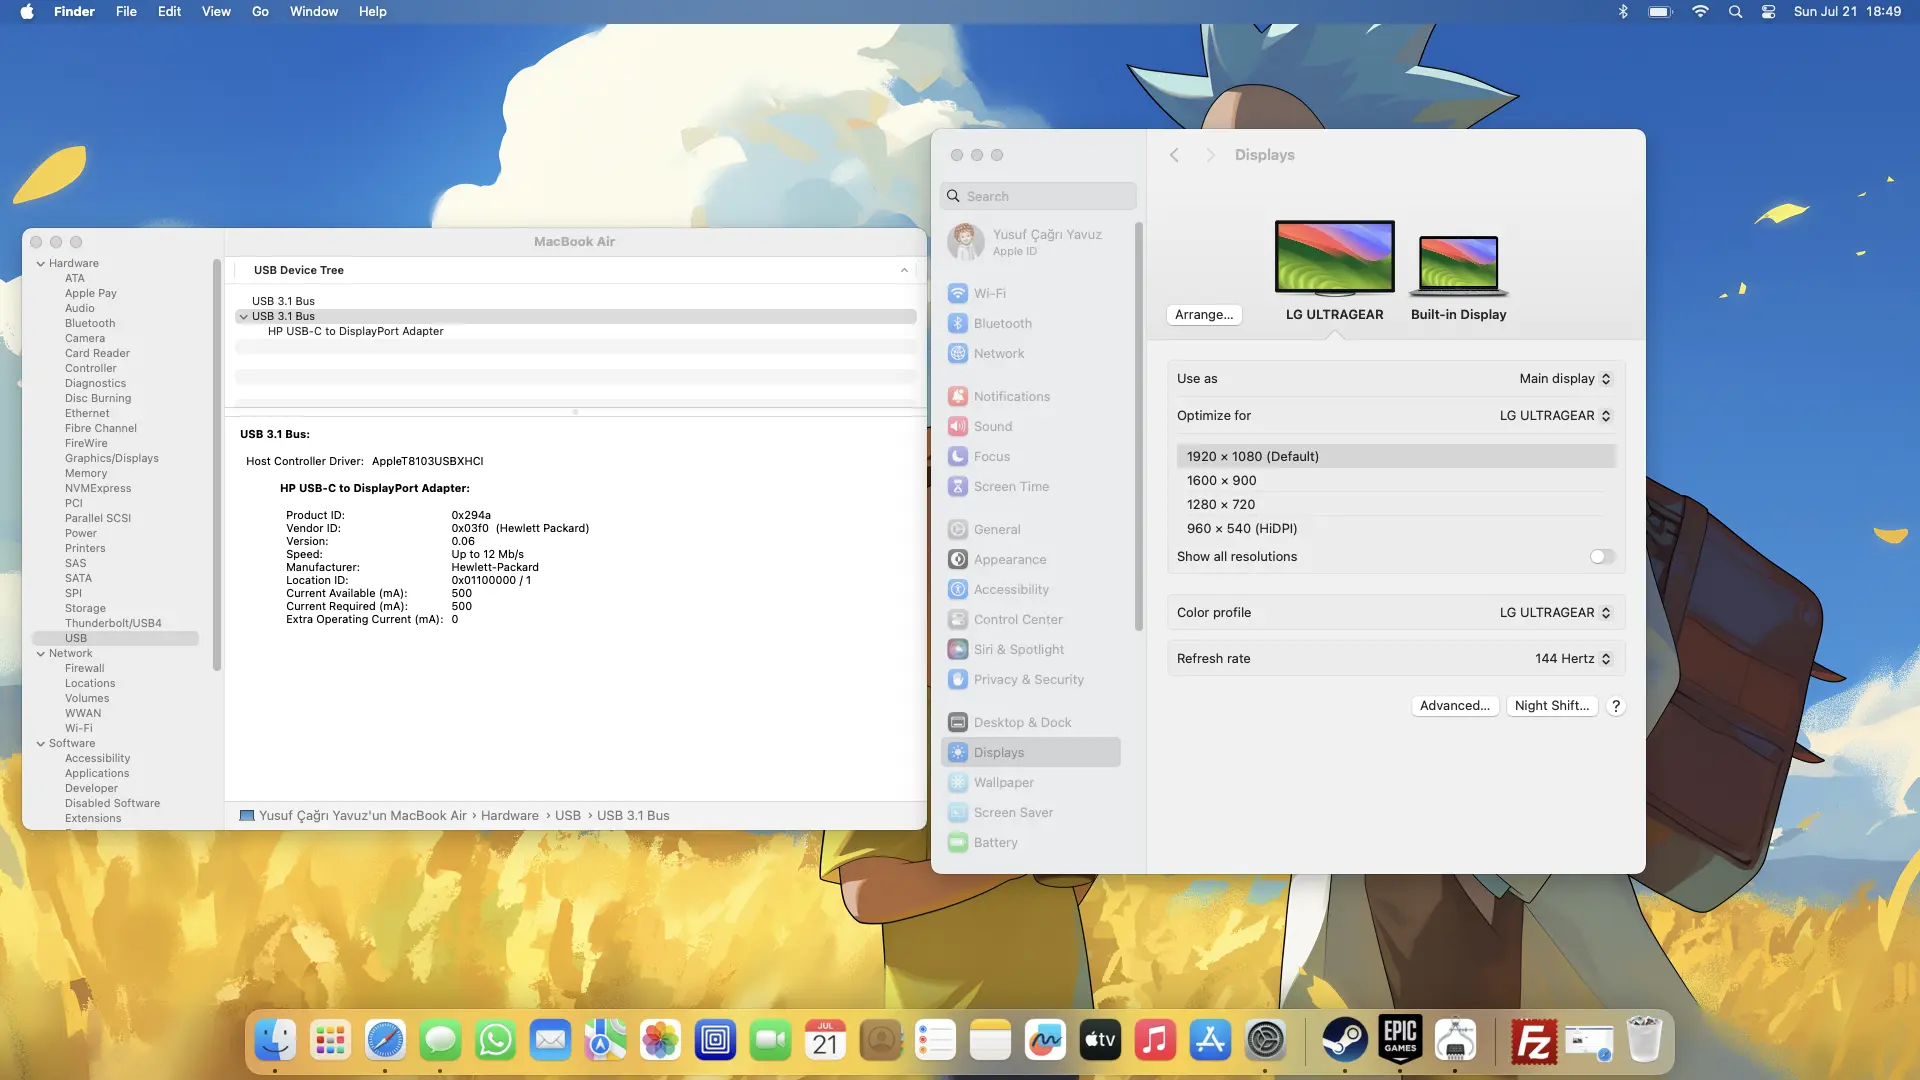Image resolution: width=1920 pixels, height=1080 pixels.
Task: Collapse the selected USB 3.1 Bus row
Action: coord(243,317)
